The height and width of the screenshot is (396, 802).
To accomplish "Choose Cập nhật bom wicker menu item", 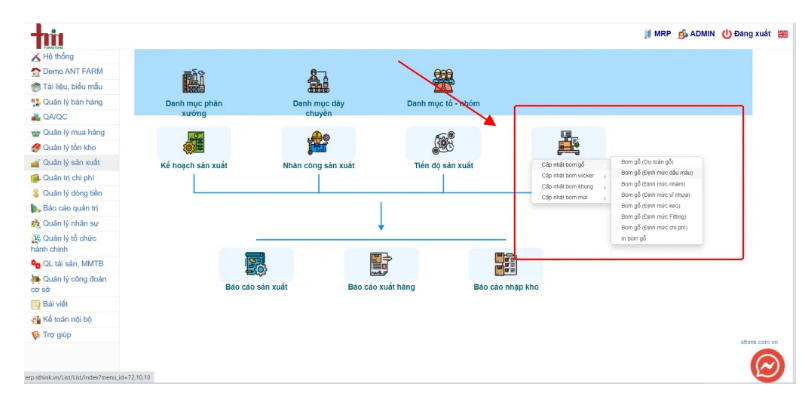I will (x=571, y=176).
